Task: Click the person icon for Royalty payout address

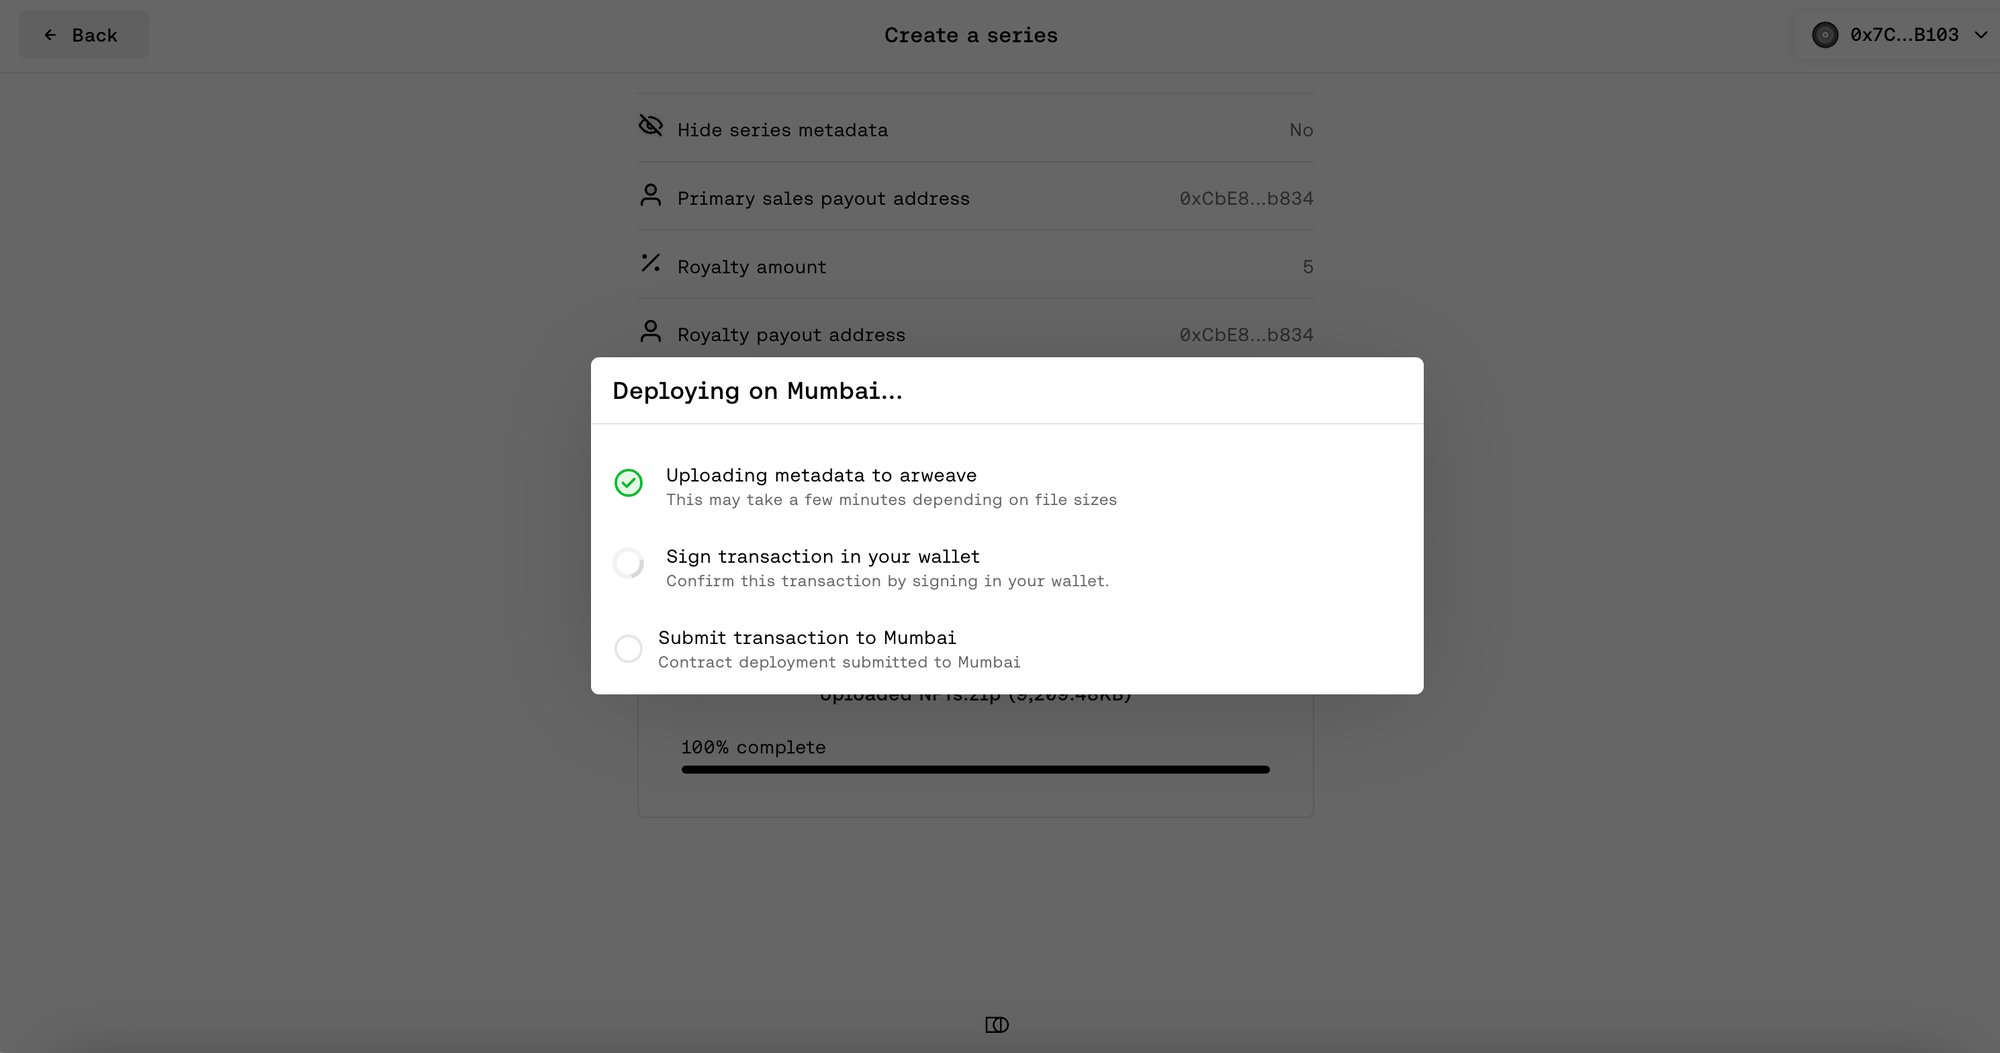Action: [651, 331]
